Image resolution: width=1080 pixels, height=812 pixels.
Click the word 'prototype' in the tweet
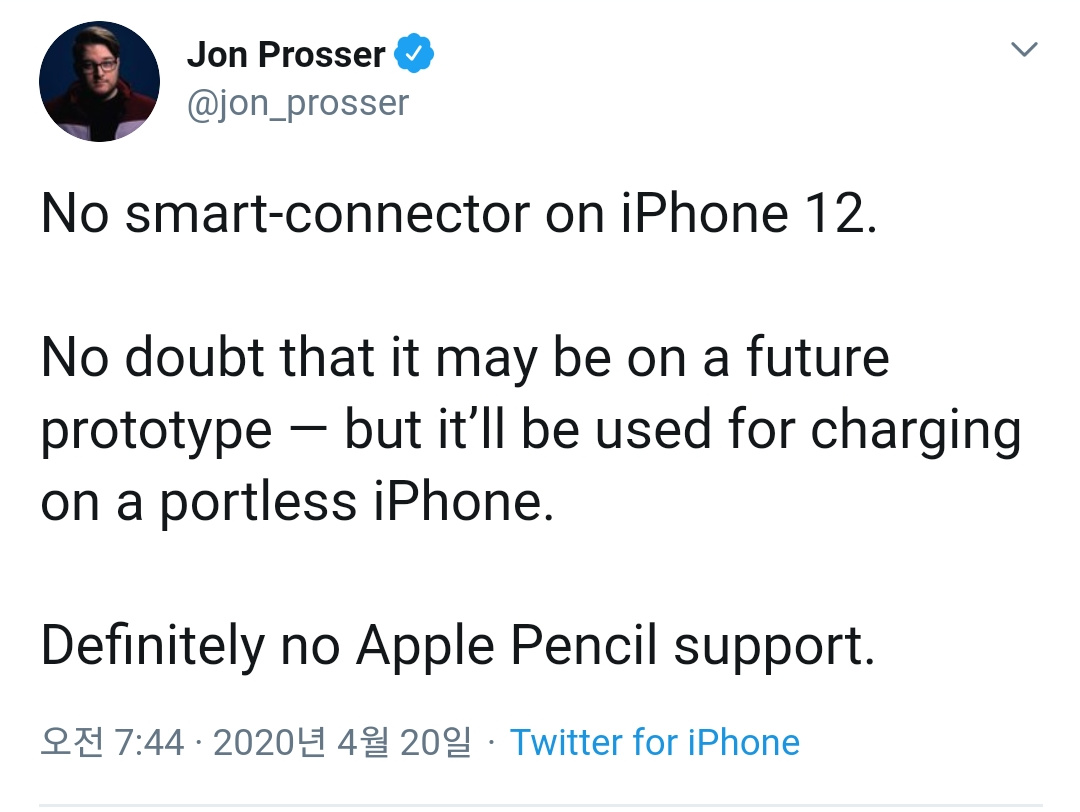click(x=156, y=432)
